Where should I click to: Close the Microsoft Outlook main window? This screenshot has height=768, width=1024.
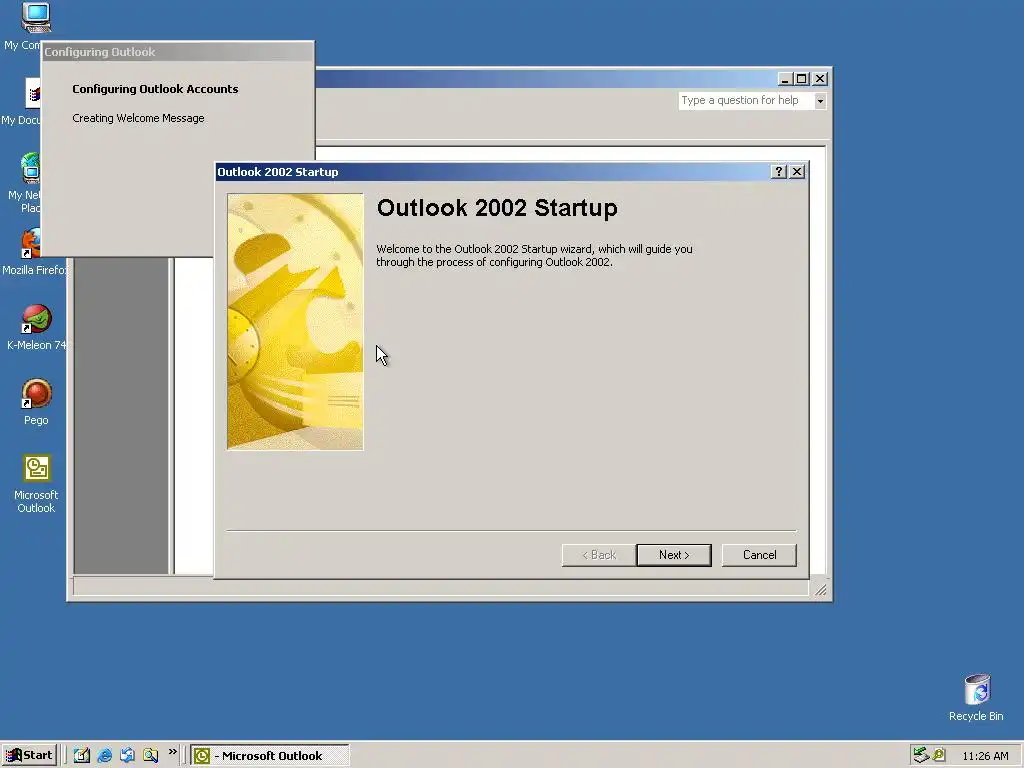[820, 79]
